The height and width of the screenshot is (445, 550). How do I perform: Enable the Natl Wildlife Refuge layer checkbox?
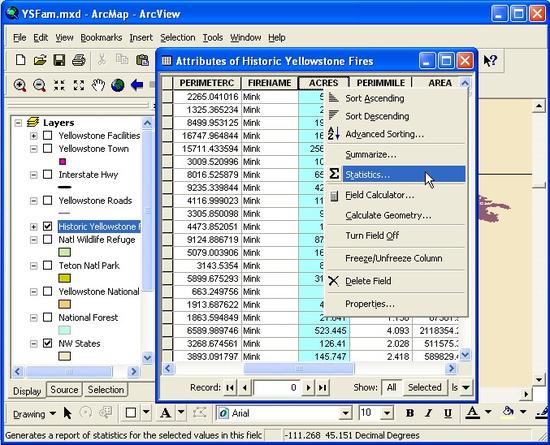click(x=48, y=239)
